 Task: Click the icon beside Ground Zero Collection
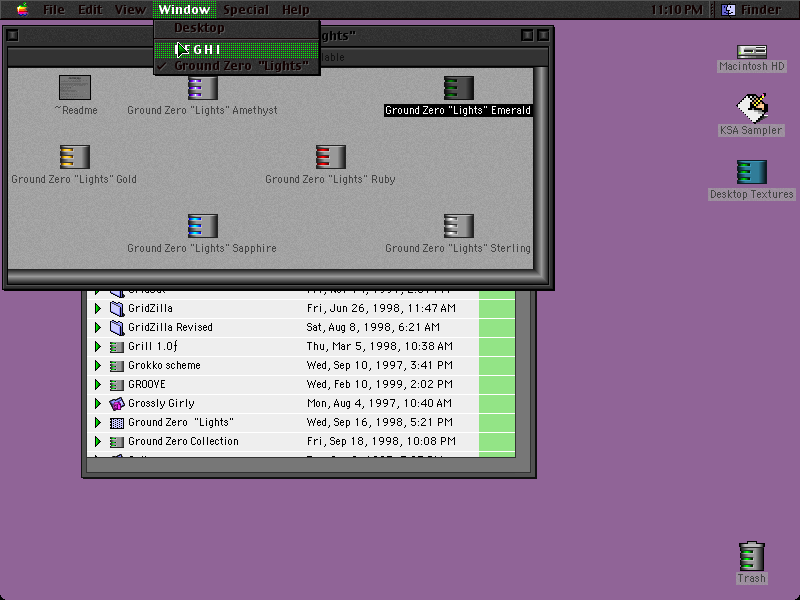(x=117, y=442)
